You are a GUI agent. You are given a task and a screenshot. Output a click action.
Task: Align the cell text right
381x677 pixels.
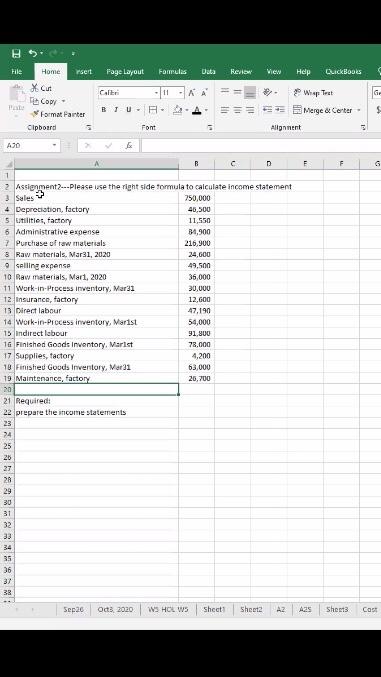pos(250,110)
